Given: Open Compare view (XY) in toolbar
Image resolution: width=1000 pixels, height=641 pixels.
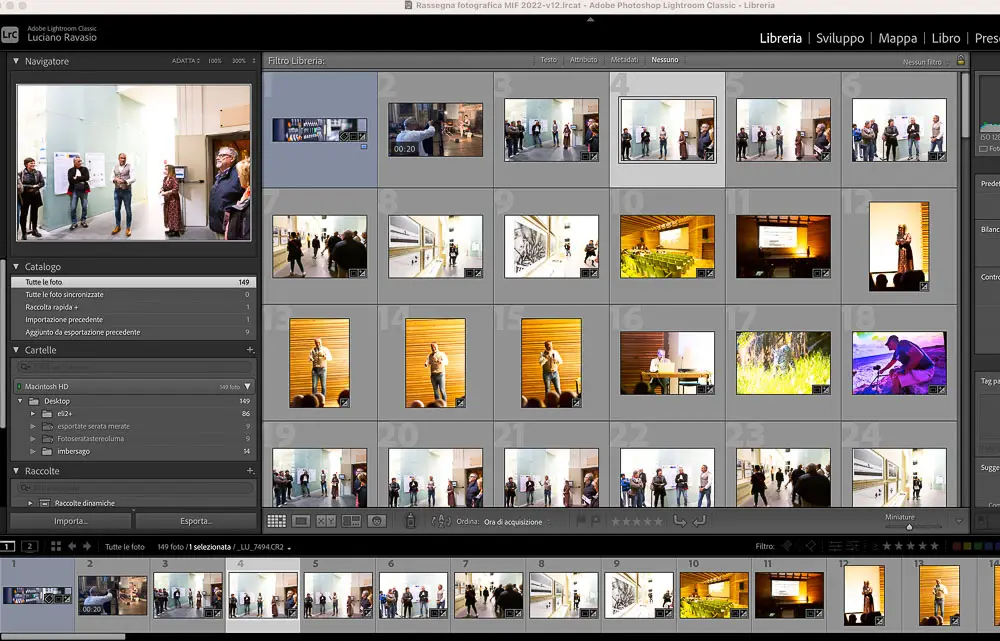Looking at the screenshot, I should (x=326, y=521).
